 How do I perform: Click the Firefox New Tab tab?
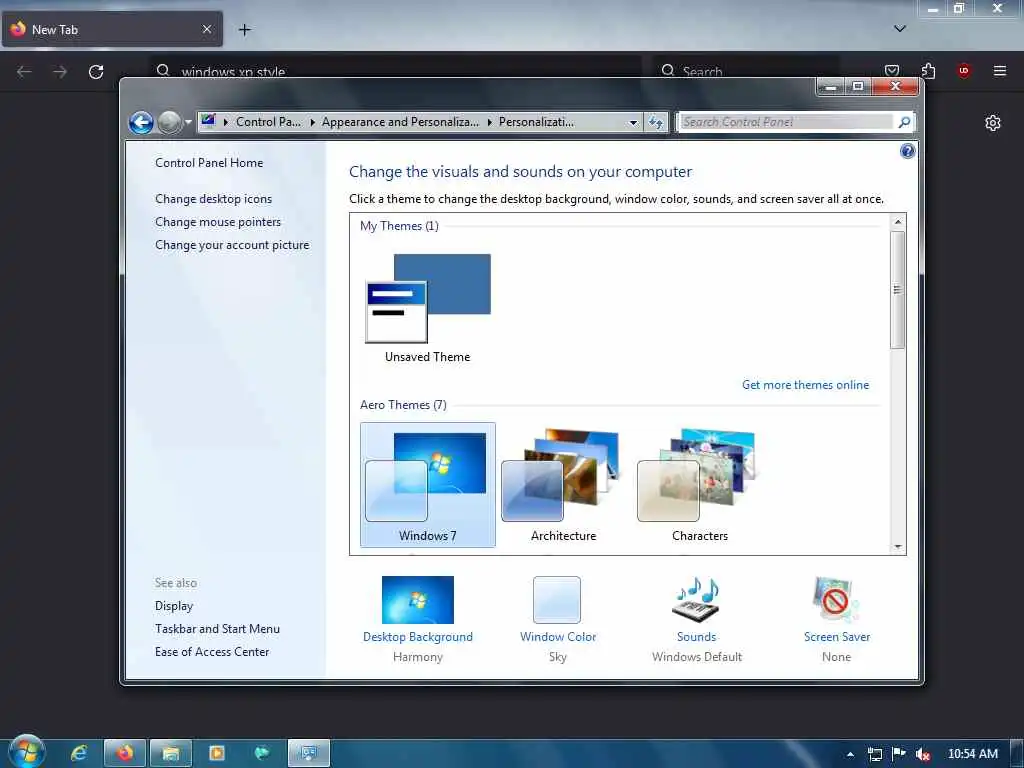(112, 29)
